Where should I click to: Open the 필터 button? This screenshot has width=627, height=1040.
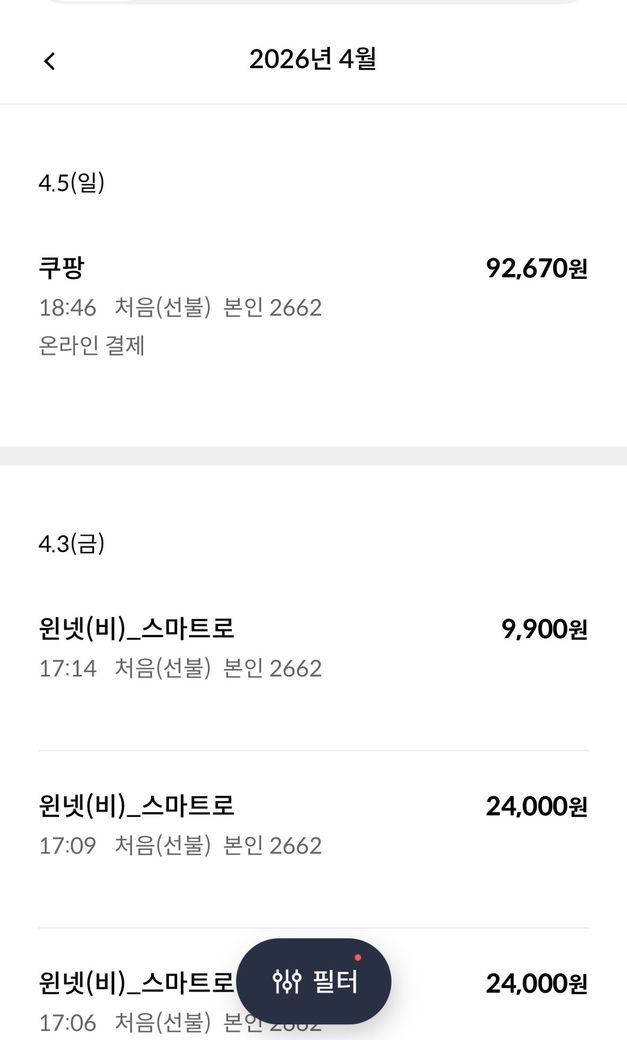314,982
